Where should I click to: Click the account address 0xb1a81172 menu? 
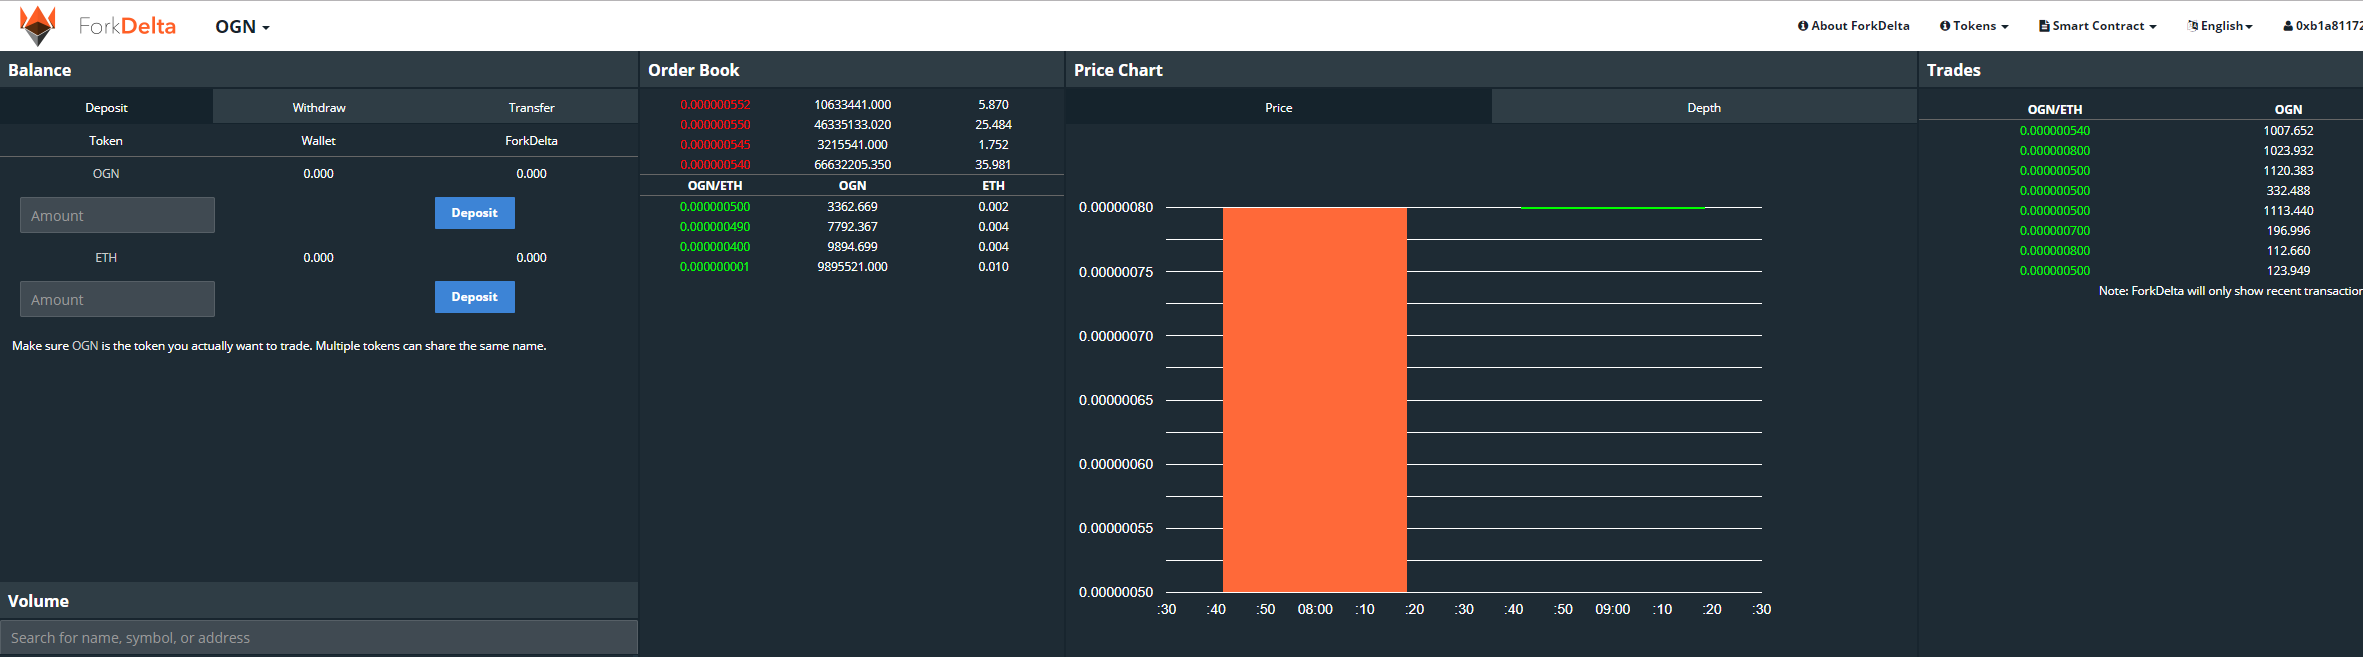[2322, 26]
